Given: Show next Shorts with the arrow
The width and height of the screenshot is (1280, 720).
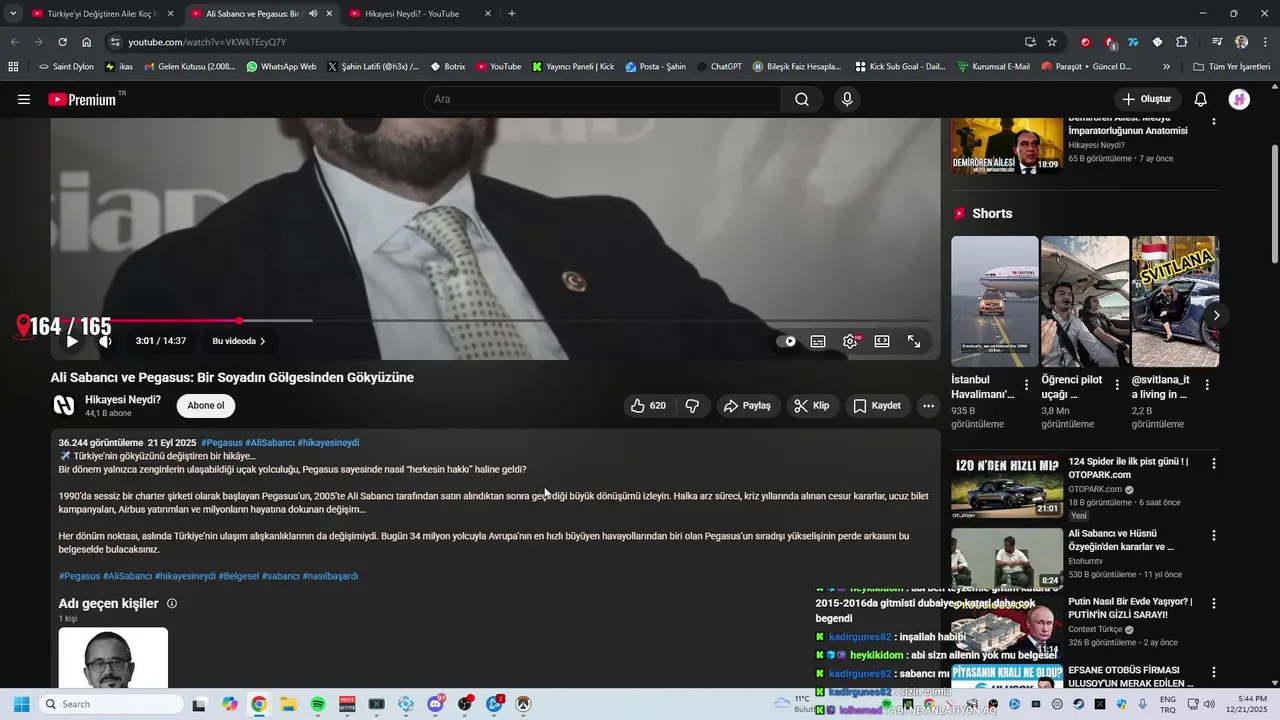Looking at the screenshot, I should (1216, 315).
